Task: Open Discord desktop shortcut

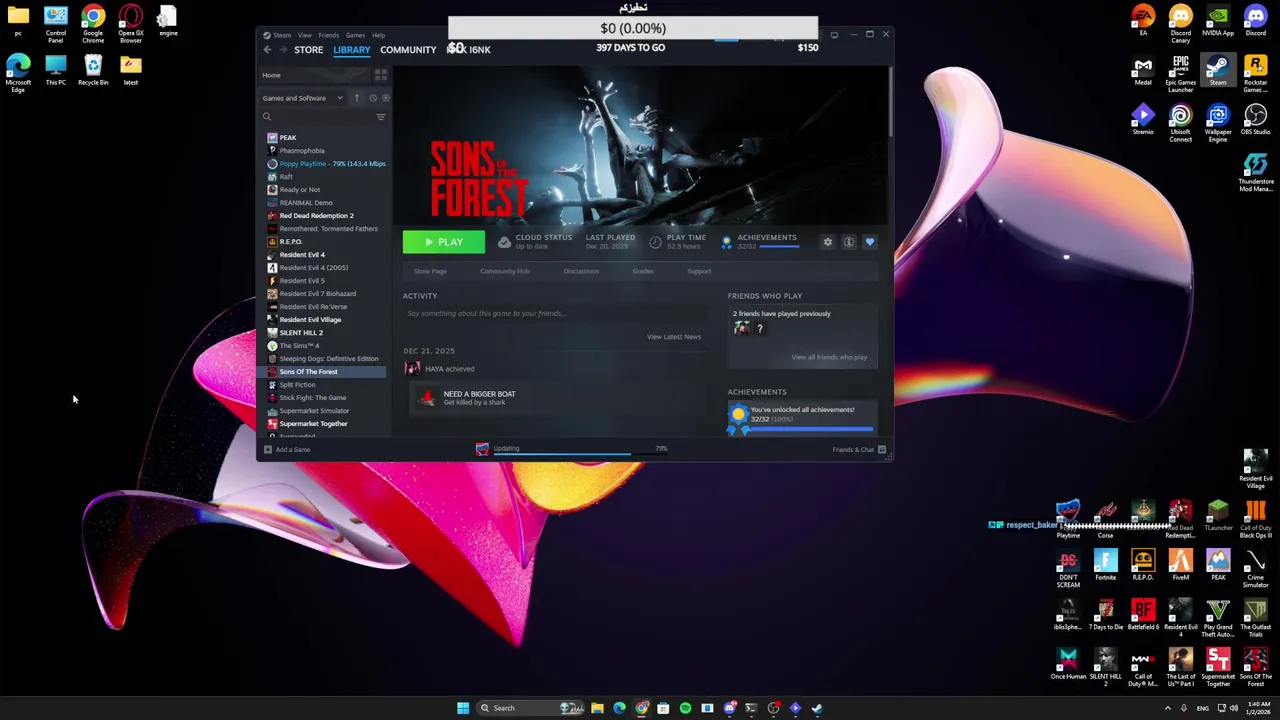Action: point(1255,21)
